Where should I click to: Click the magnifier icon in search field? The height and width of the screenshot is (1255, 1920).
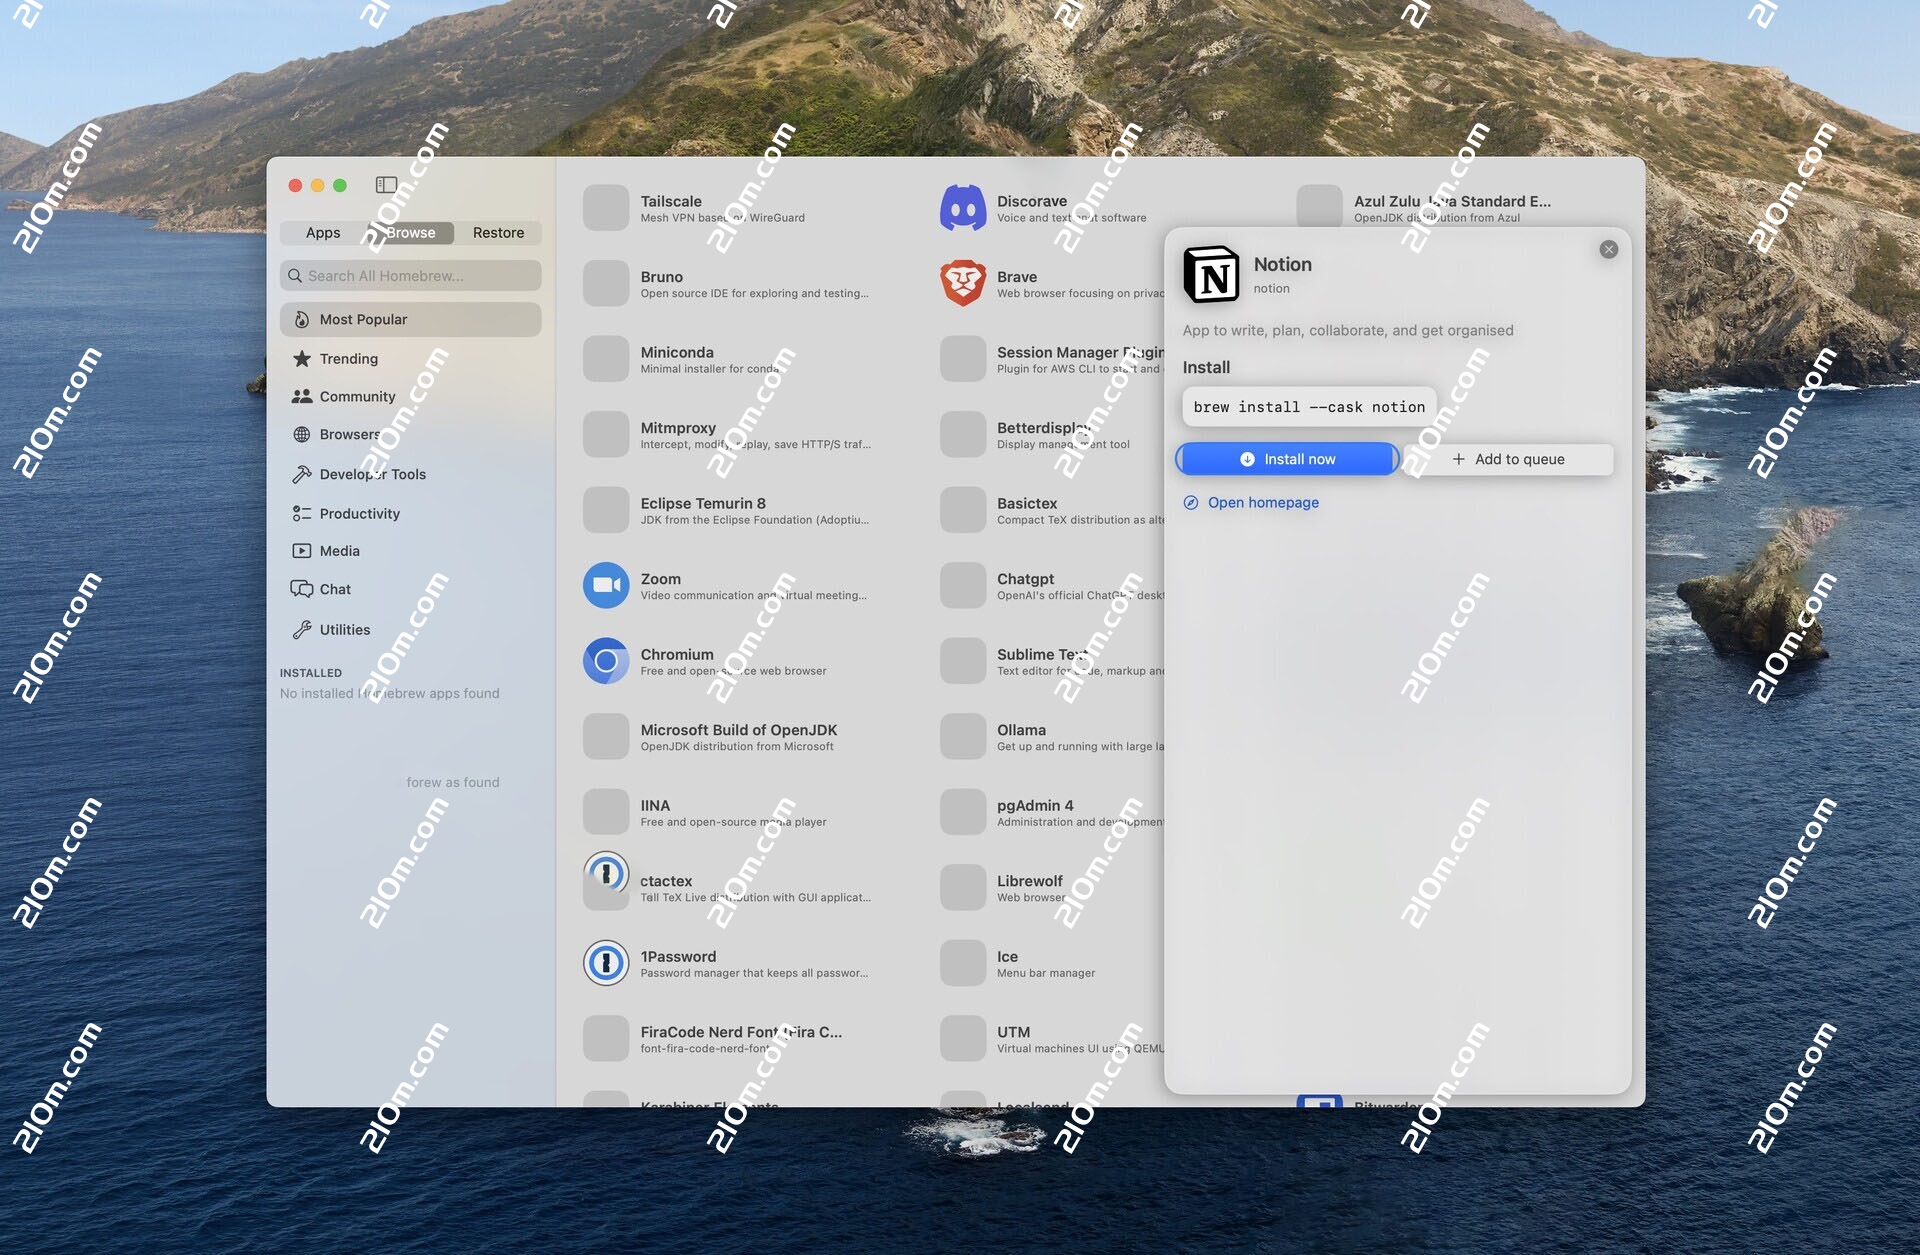[295, 276]
